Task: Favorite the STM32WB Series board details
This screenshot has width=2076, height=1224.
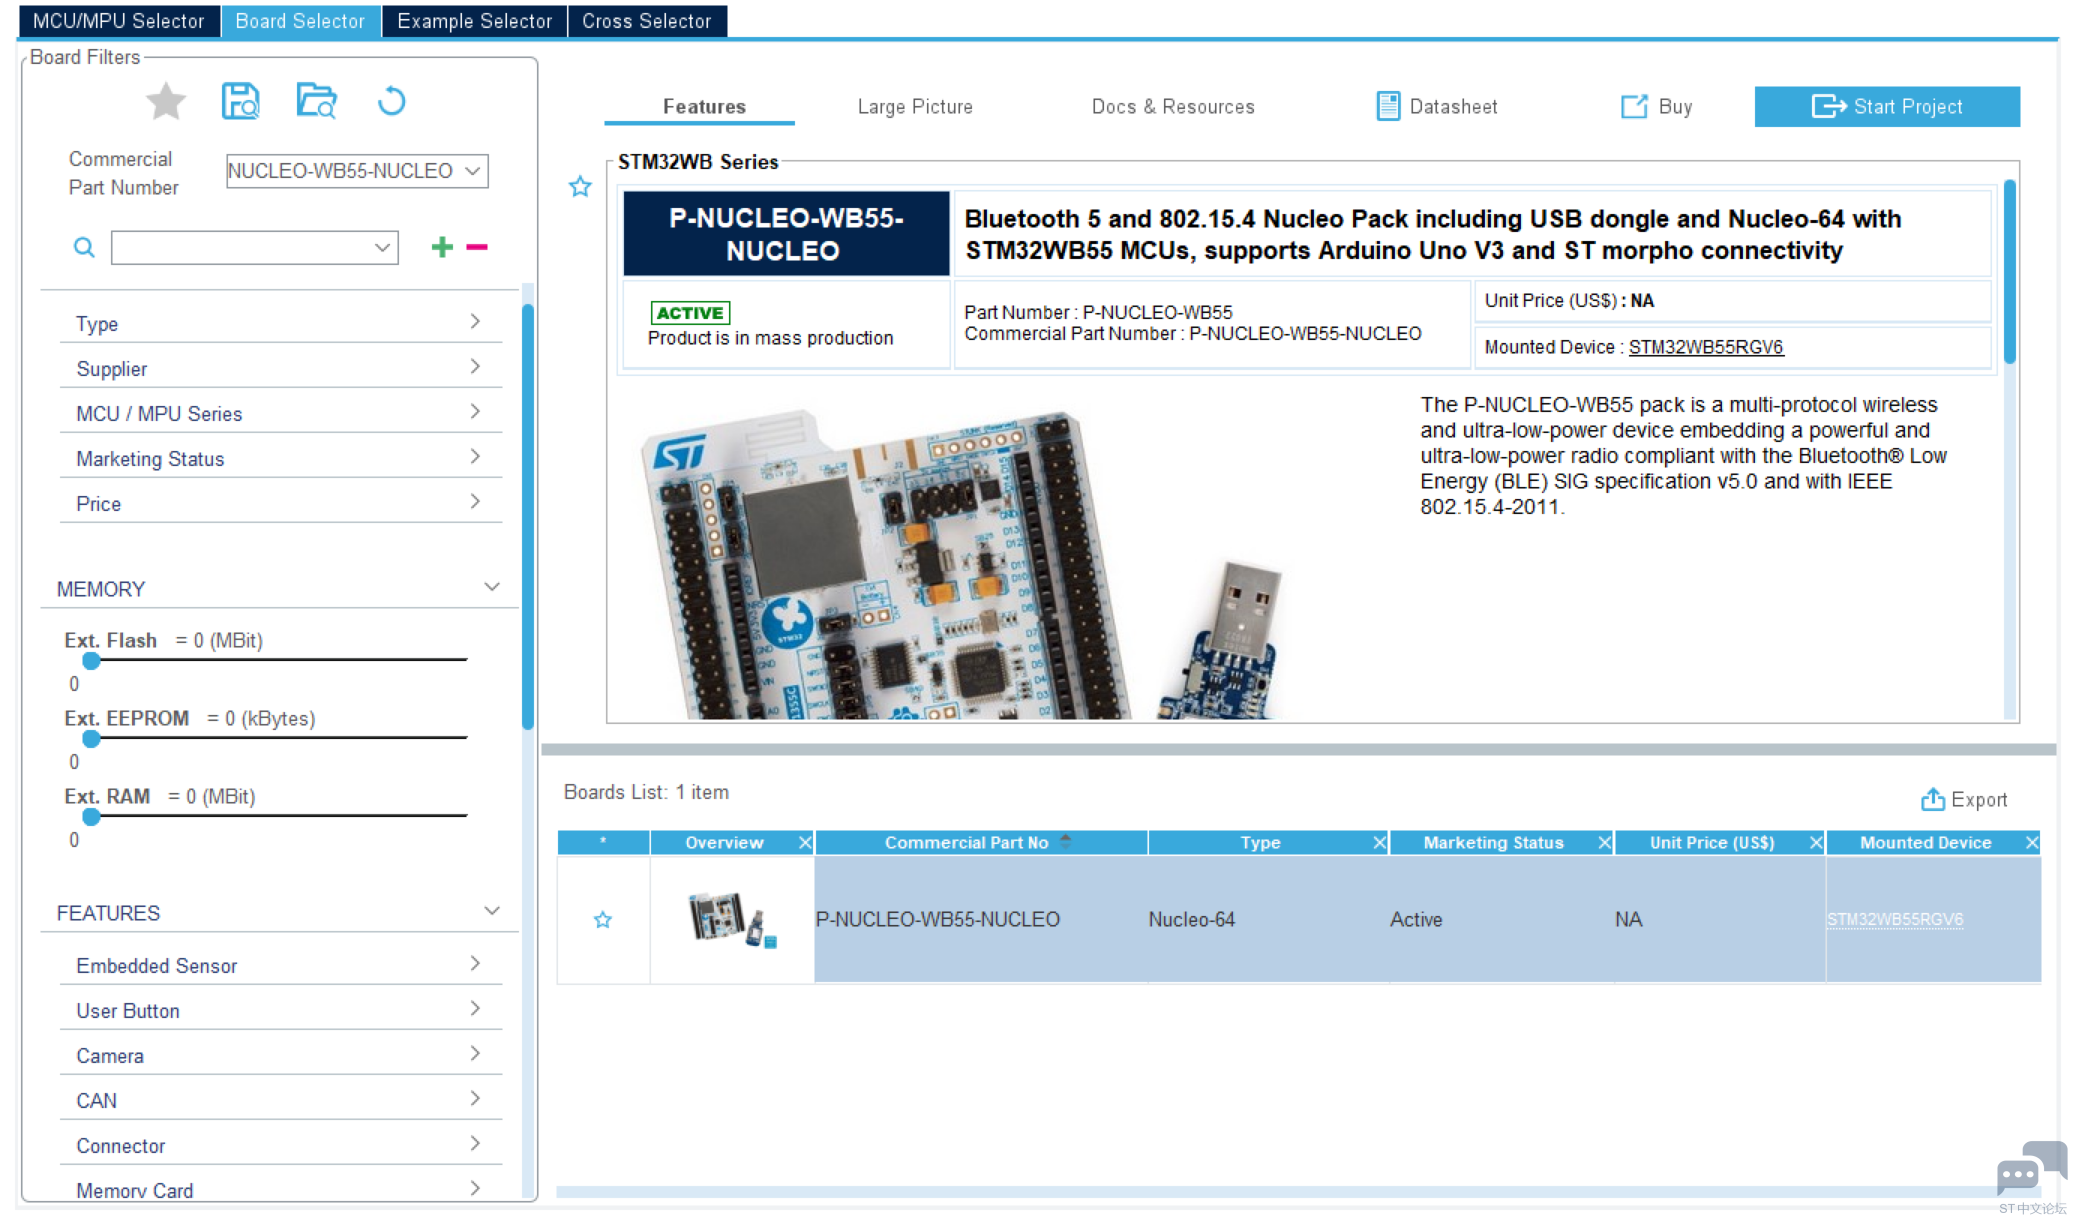Action: tap(580, 187)
